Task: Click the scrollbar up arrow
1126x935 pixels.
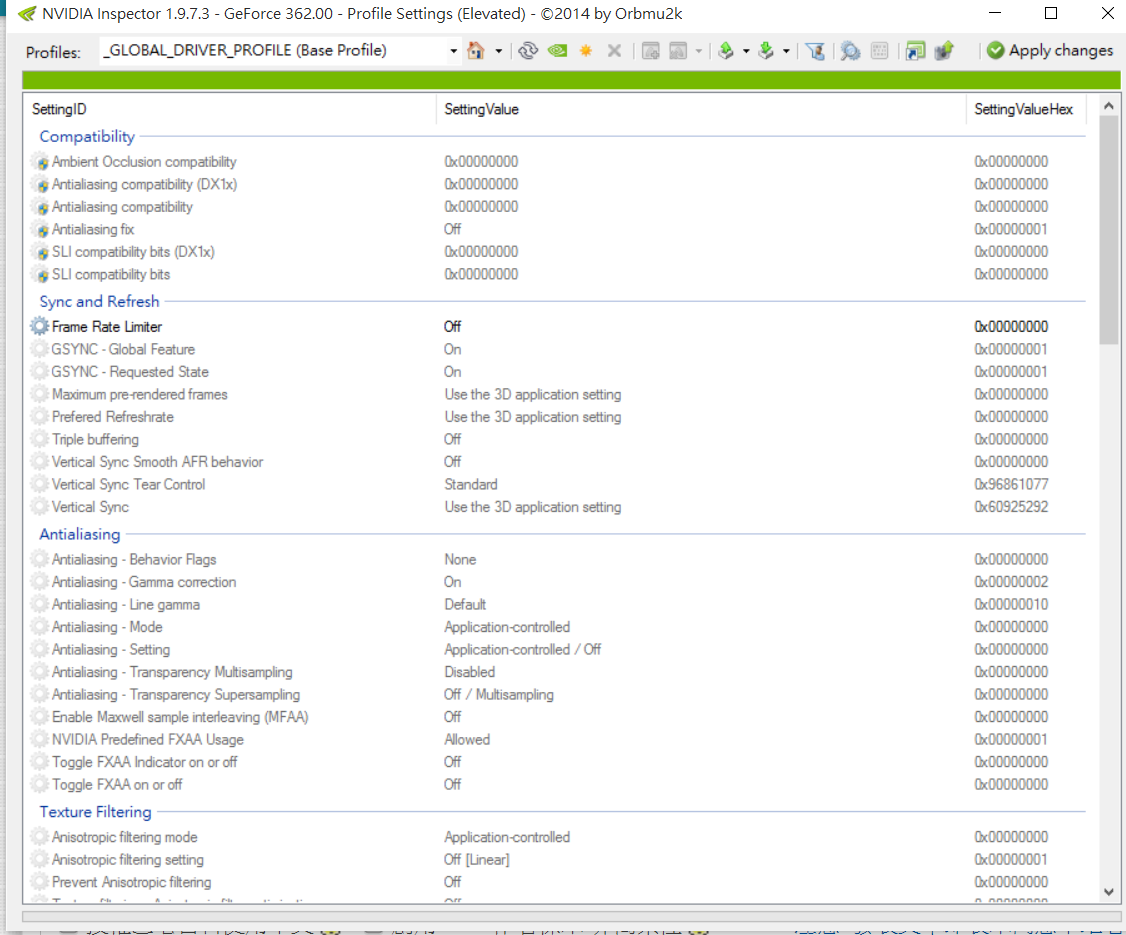Action: 1109,106
